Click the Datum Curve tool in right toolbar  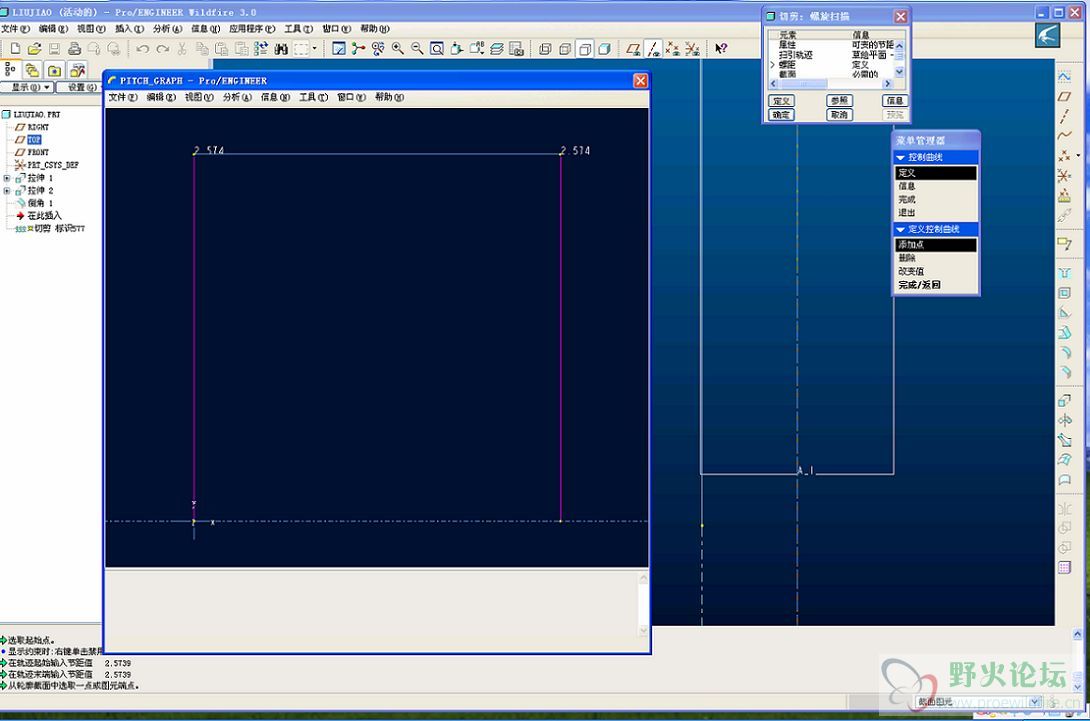(x=1064, y=136)
